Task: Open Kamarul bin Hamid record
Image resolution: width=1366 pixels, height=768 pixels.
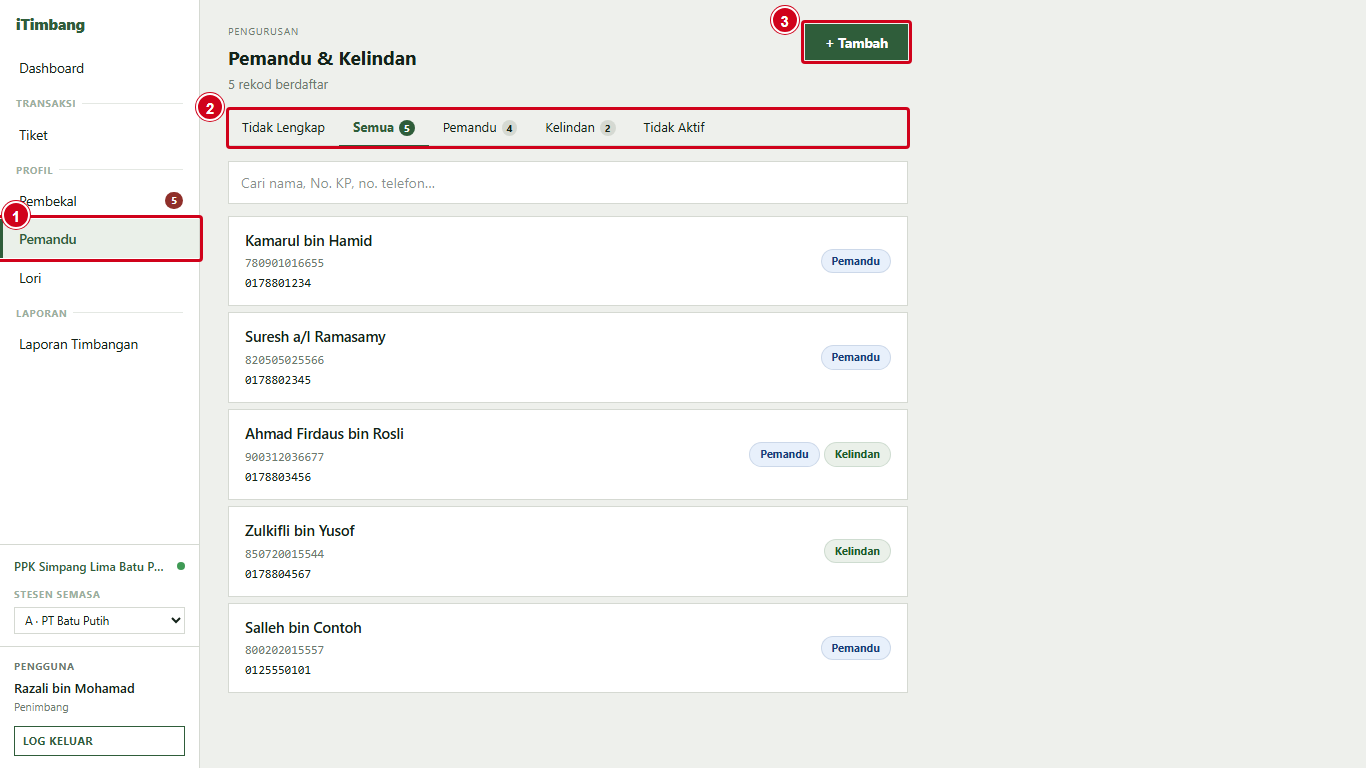Action: point(568,261)
